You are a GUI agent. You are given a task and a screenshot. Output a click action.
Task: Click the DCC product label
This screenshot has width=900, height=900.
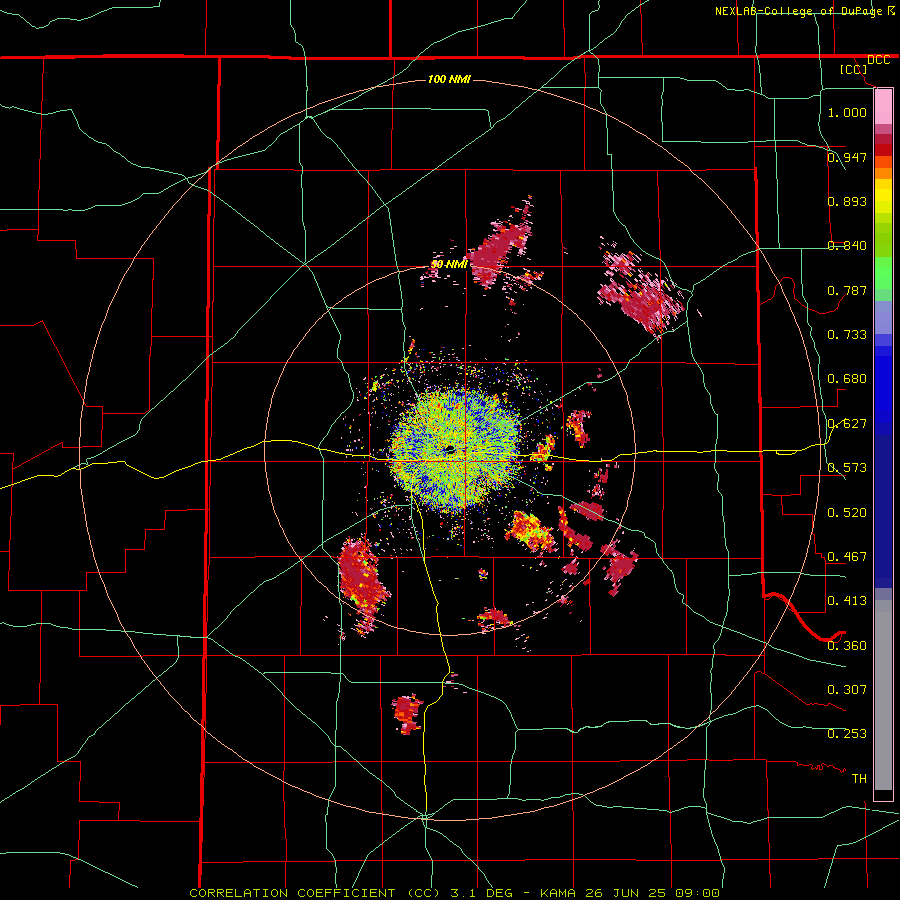(879, 60)
